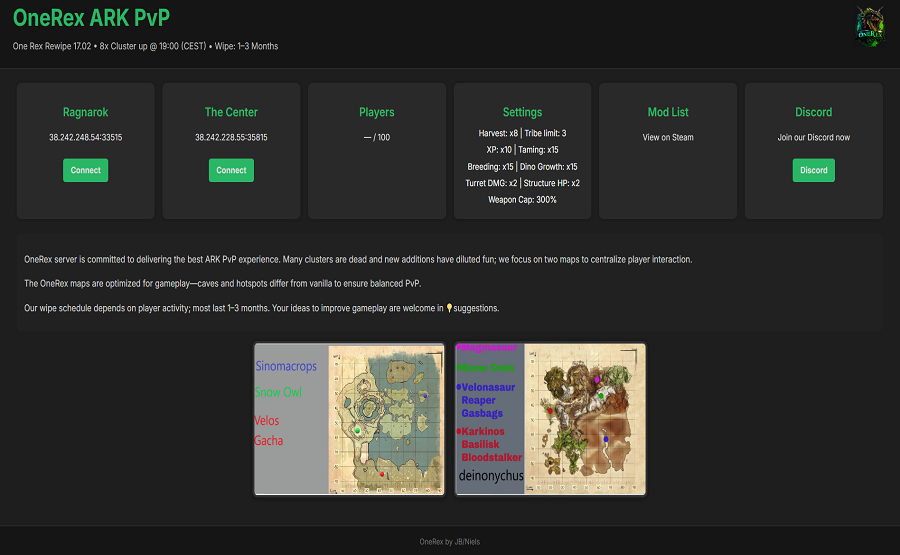
Task: Hit the green Discord button
Action: coord(813,170)
